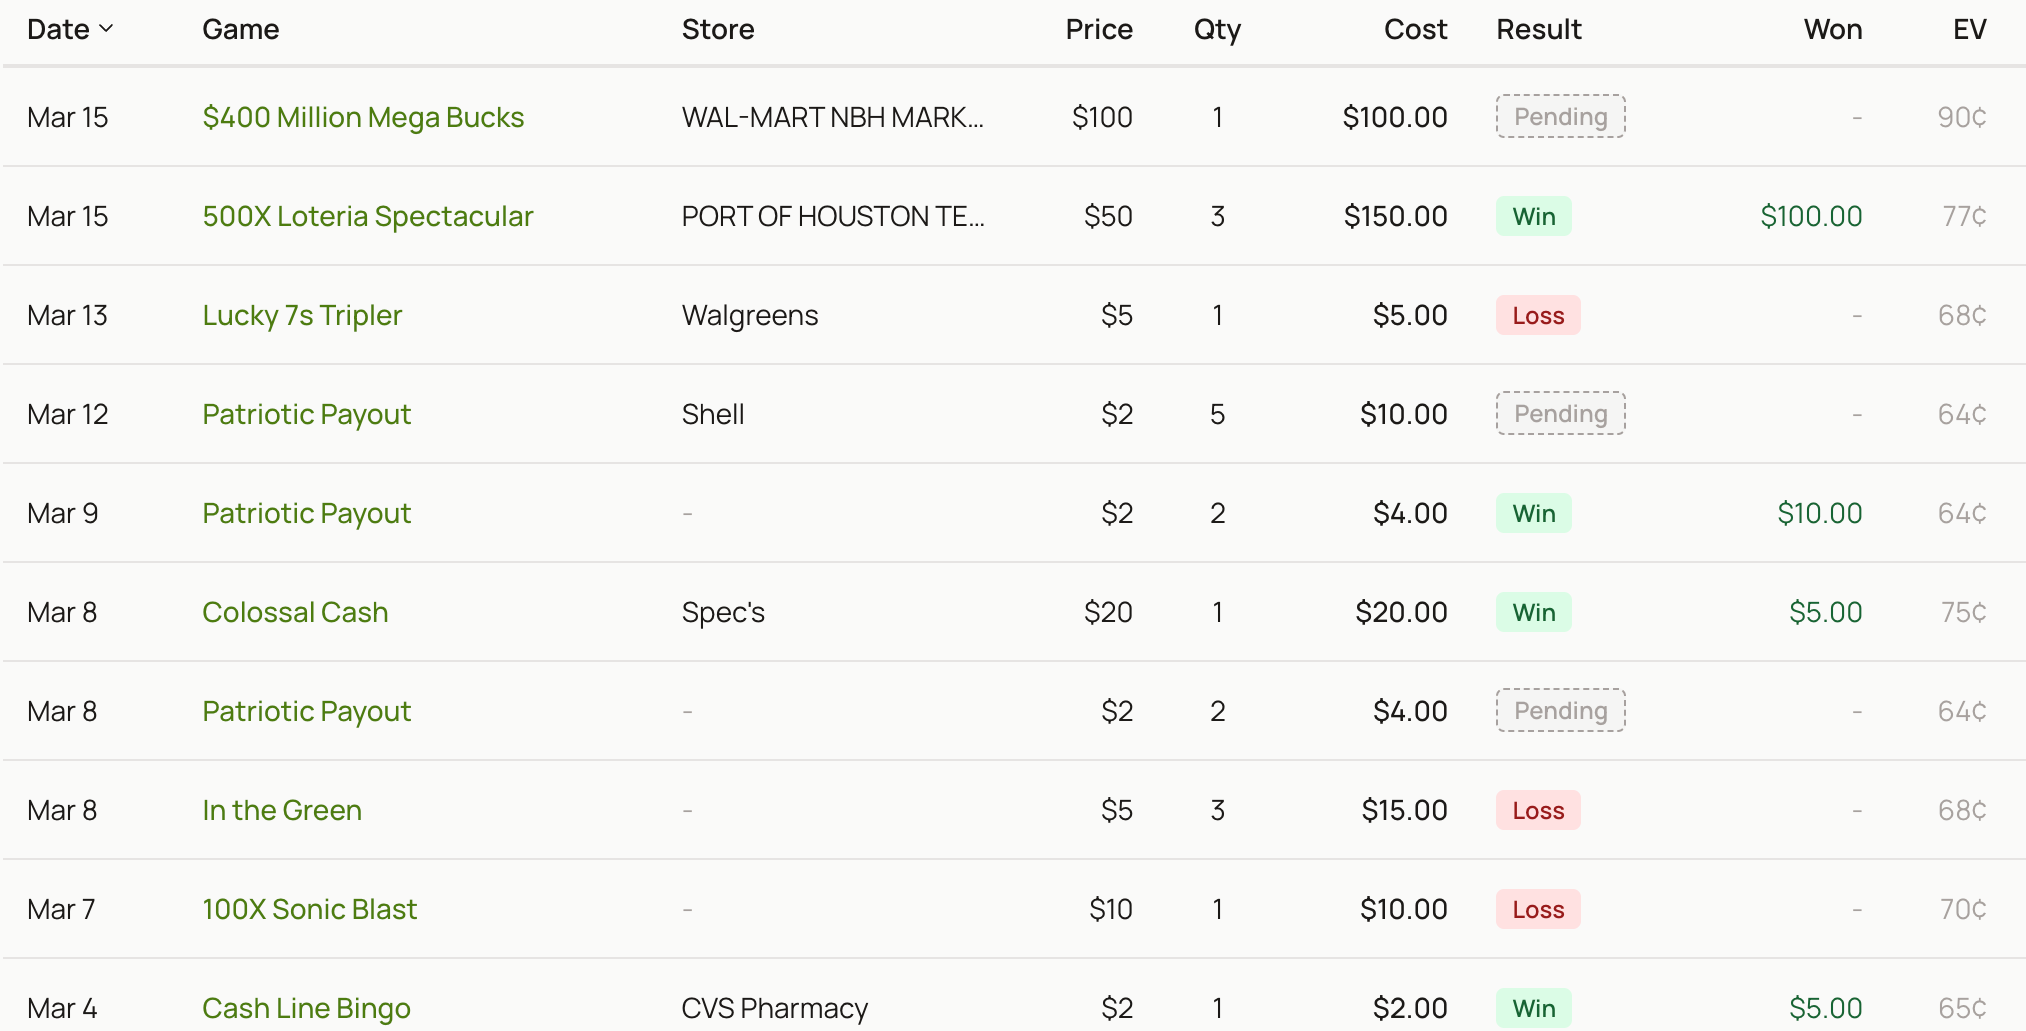
Task: Click the Result column header
Action: (x=1538, y=30)
